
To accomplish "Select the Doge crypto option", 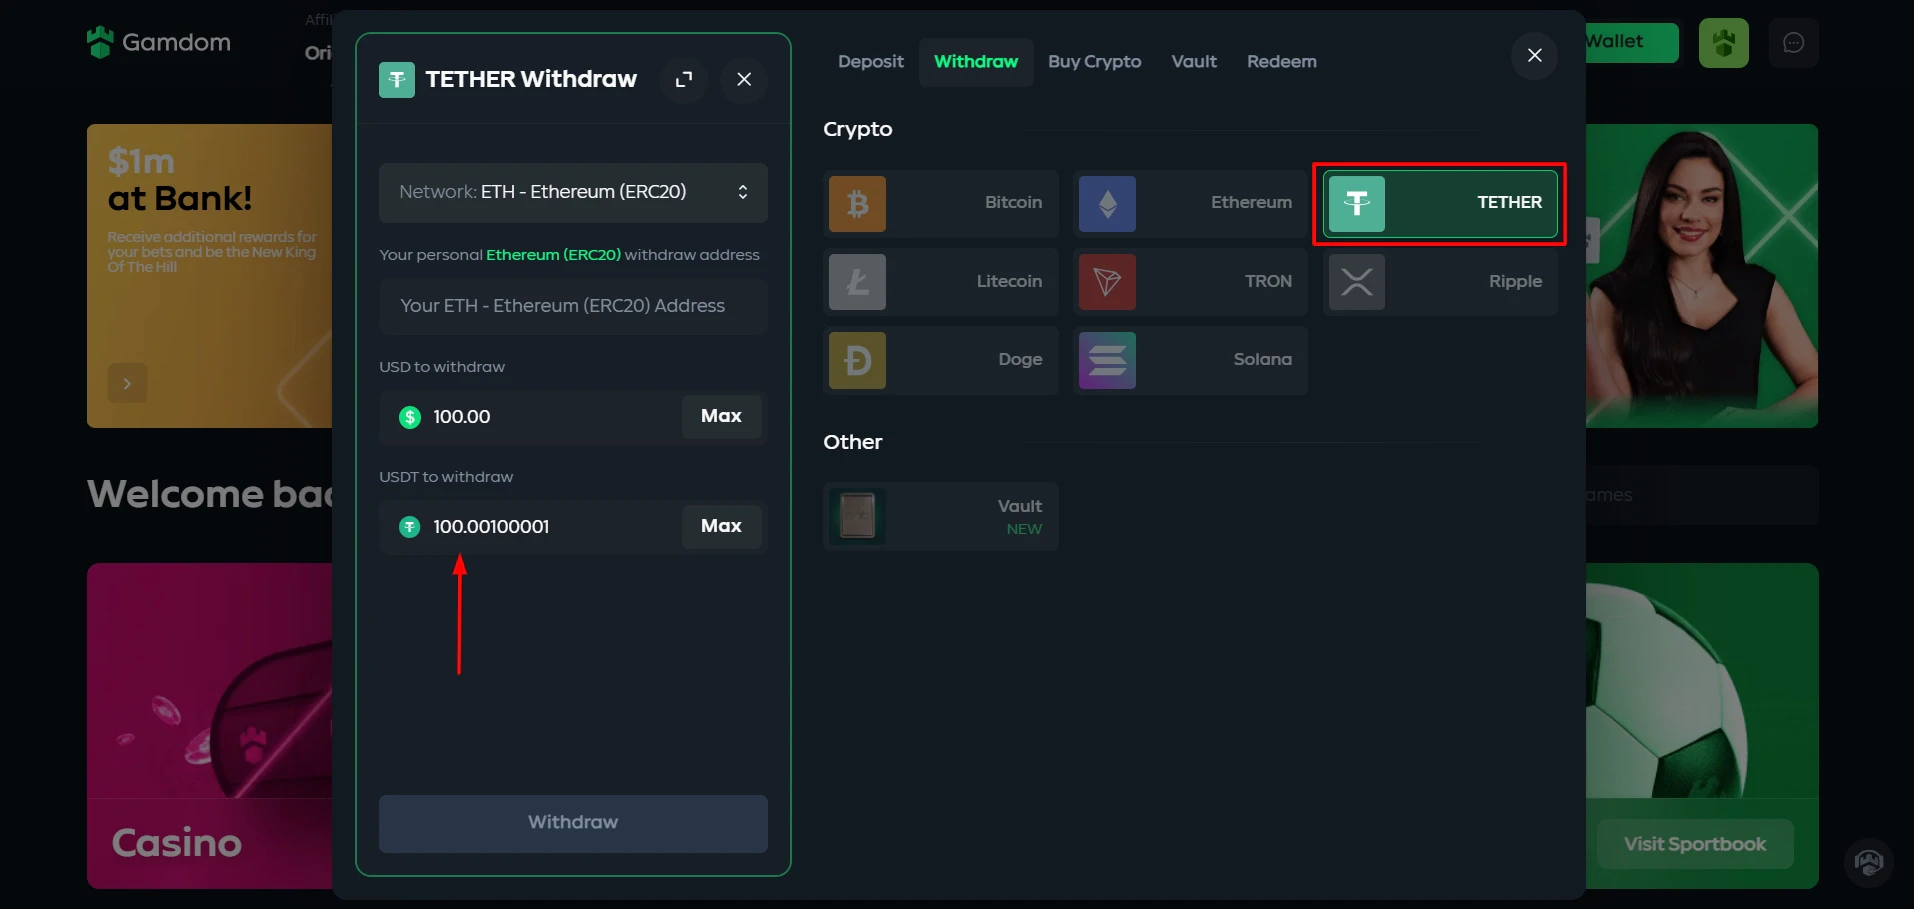I will [940, 360].
